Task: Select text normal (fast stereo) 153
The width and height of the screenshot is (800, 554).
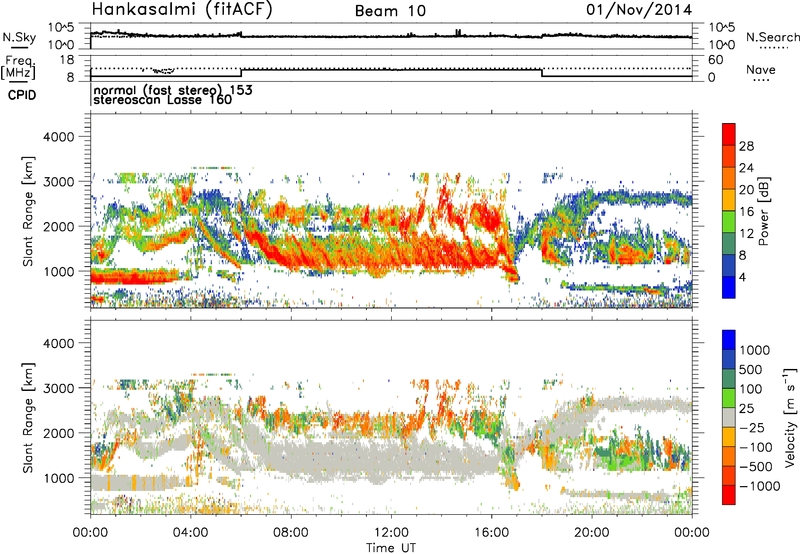Action: click(x=173, y=90)
